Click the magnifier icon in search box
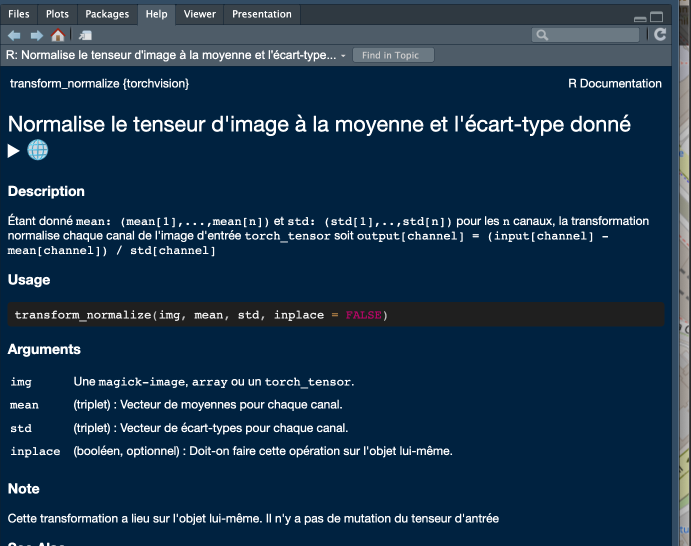Screen dimensions: 691x546 point(541,35)
